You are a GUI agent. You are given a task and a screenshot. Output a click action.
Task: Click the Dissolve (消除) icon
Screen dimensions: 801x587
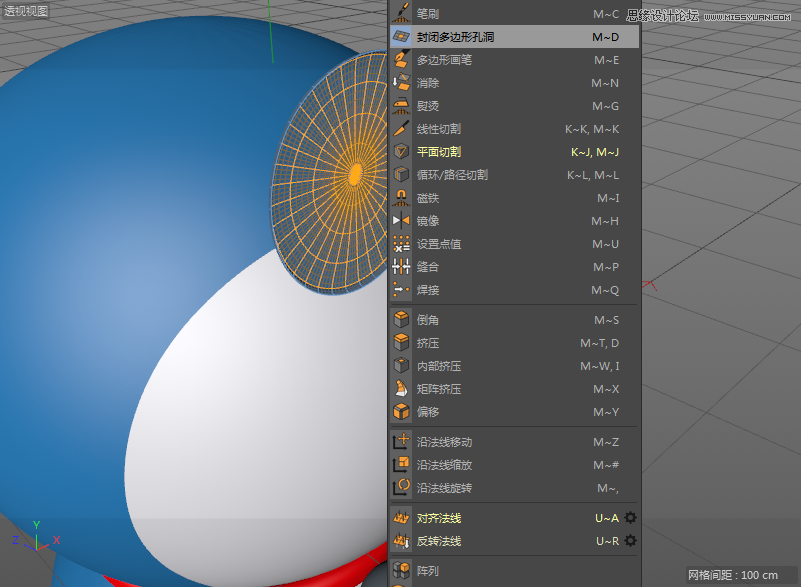pos(401,83)
